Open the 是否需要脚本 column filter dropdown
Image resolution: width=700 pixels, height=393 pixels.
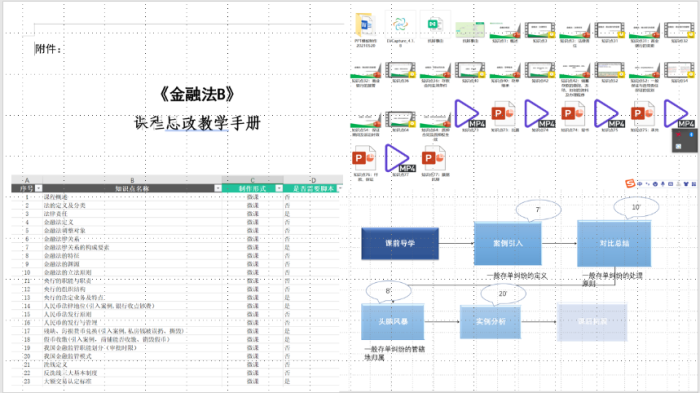(x=340, y=188)
